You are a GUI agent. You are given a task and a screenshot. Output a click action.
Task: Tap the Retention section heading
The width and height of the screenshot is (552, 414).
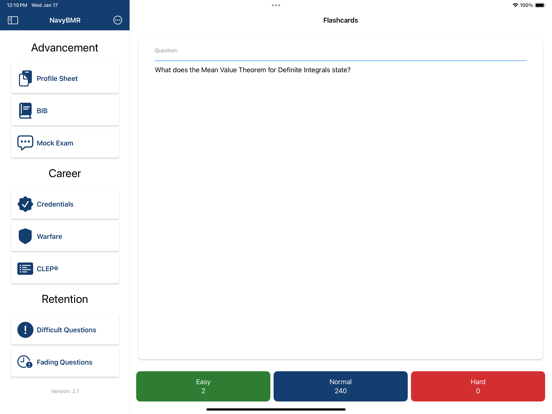point(65,299)
